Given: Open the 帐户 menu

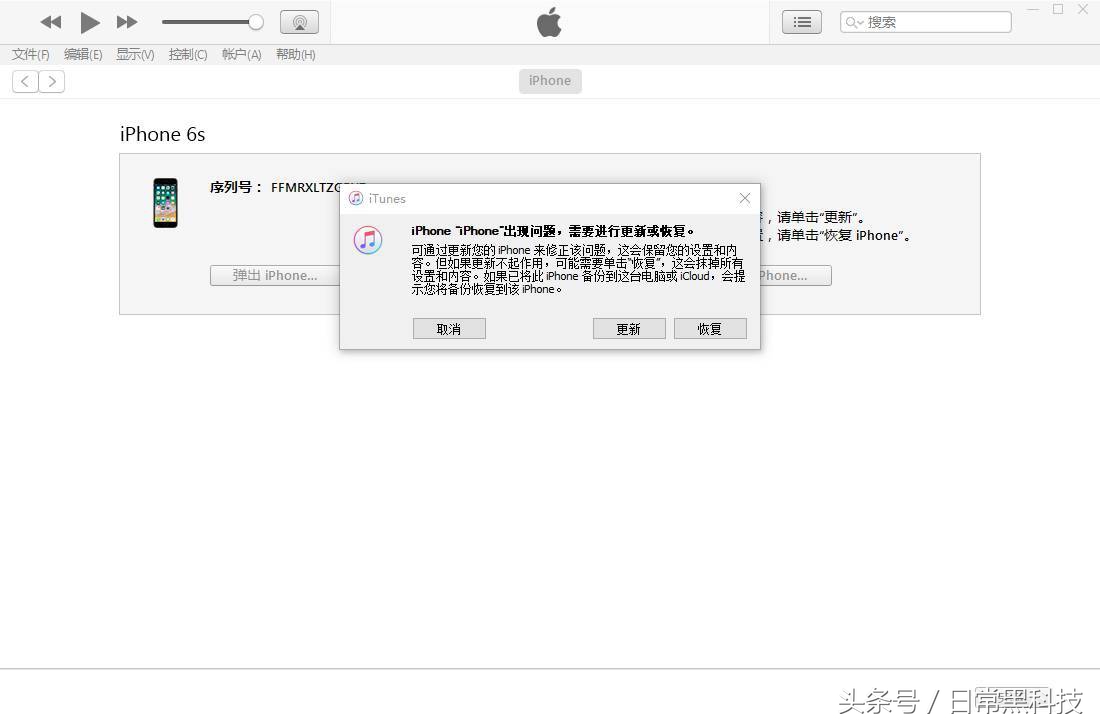Looking at the screenshot, I should coord(240,54).
